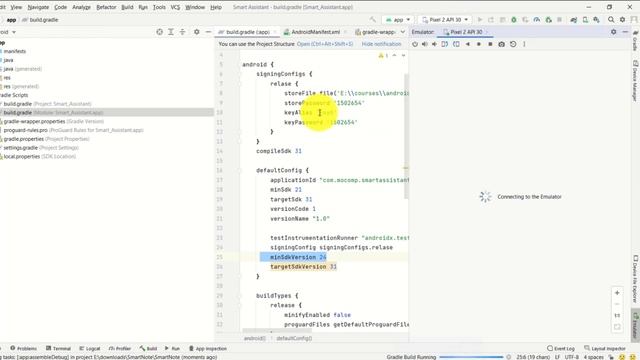Show hidden editor tabs dropdown chevron
Image resolution: width=640 pixels, height=360 pixels.
click(403, 32)
